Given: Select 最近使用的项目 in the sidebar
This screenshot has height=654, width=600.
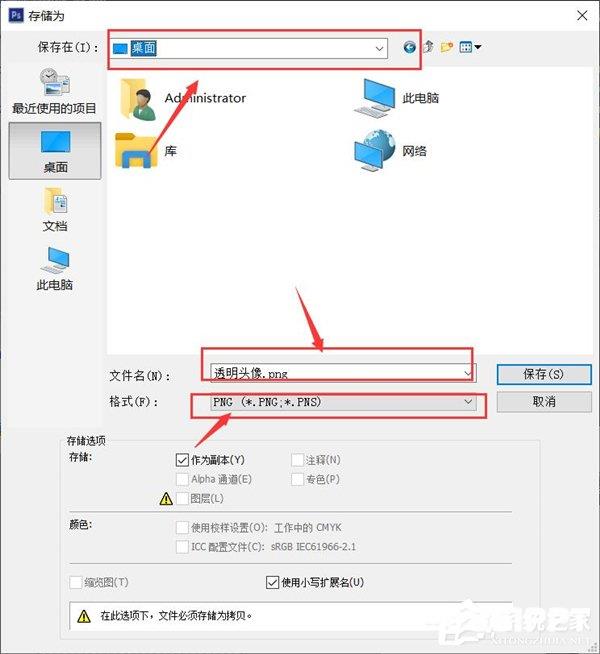Looking at the screenshot, I should 54,91.
